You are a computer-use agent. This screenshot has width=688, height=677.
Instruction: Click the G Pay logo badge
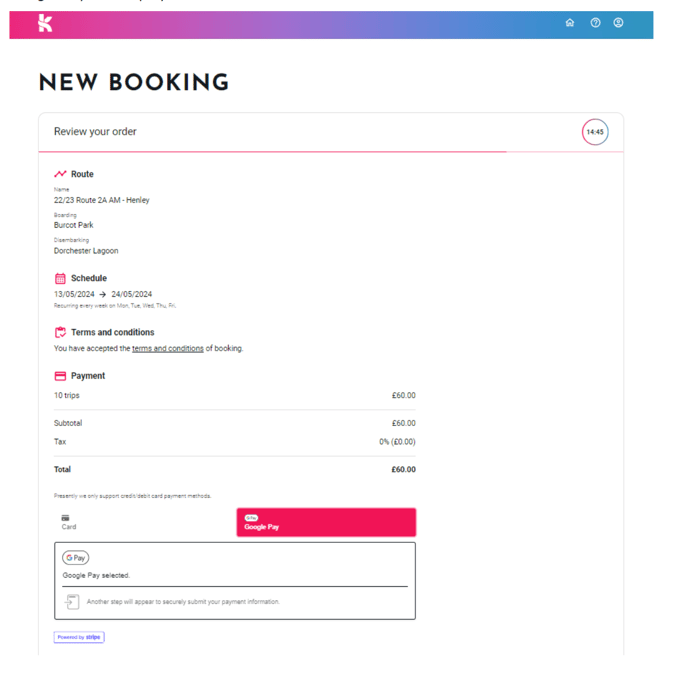coord(75,558)
